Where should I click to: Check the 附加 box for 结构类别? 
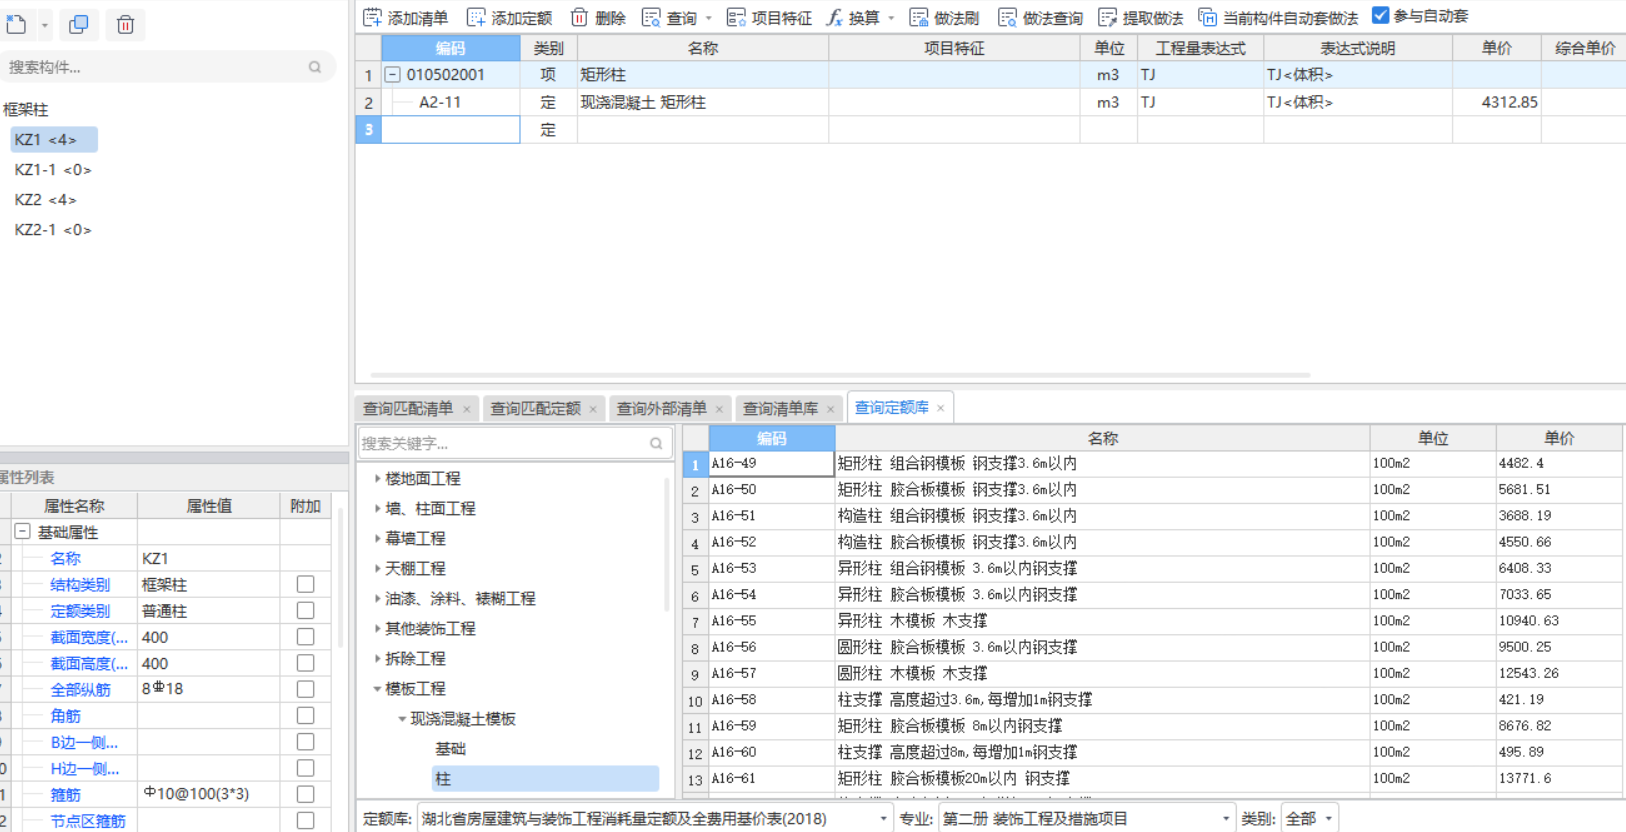coord(306,584)
